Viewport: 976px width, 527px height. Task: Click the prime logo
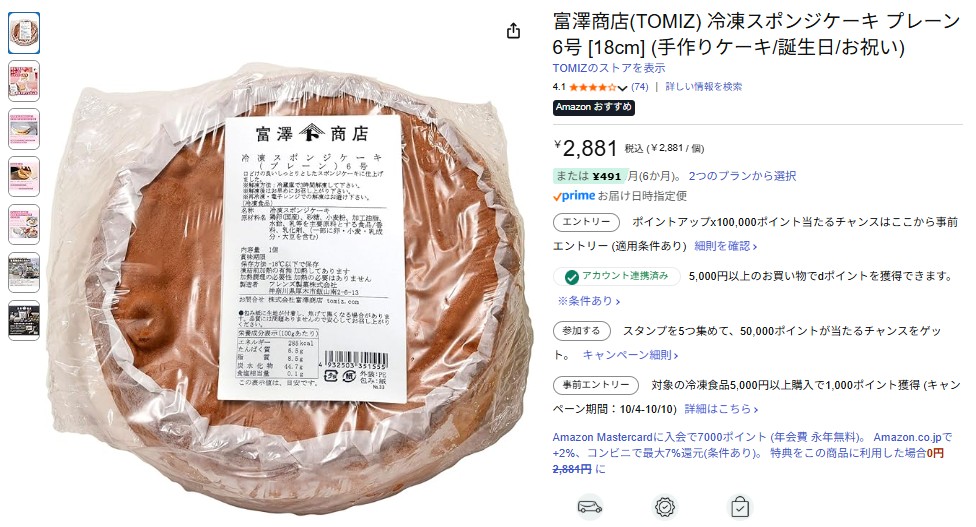tap(574, 196)
